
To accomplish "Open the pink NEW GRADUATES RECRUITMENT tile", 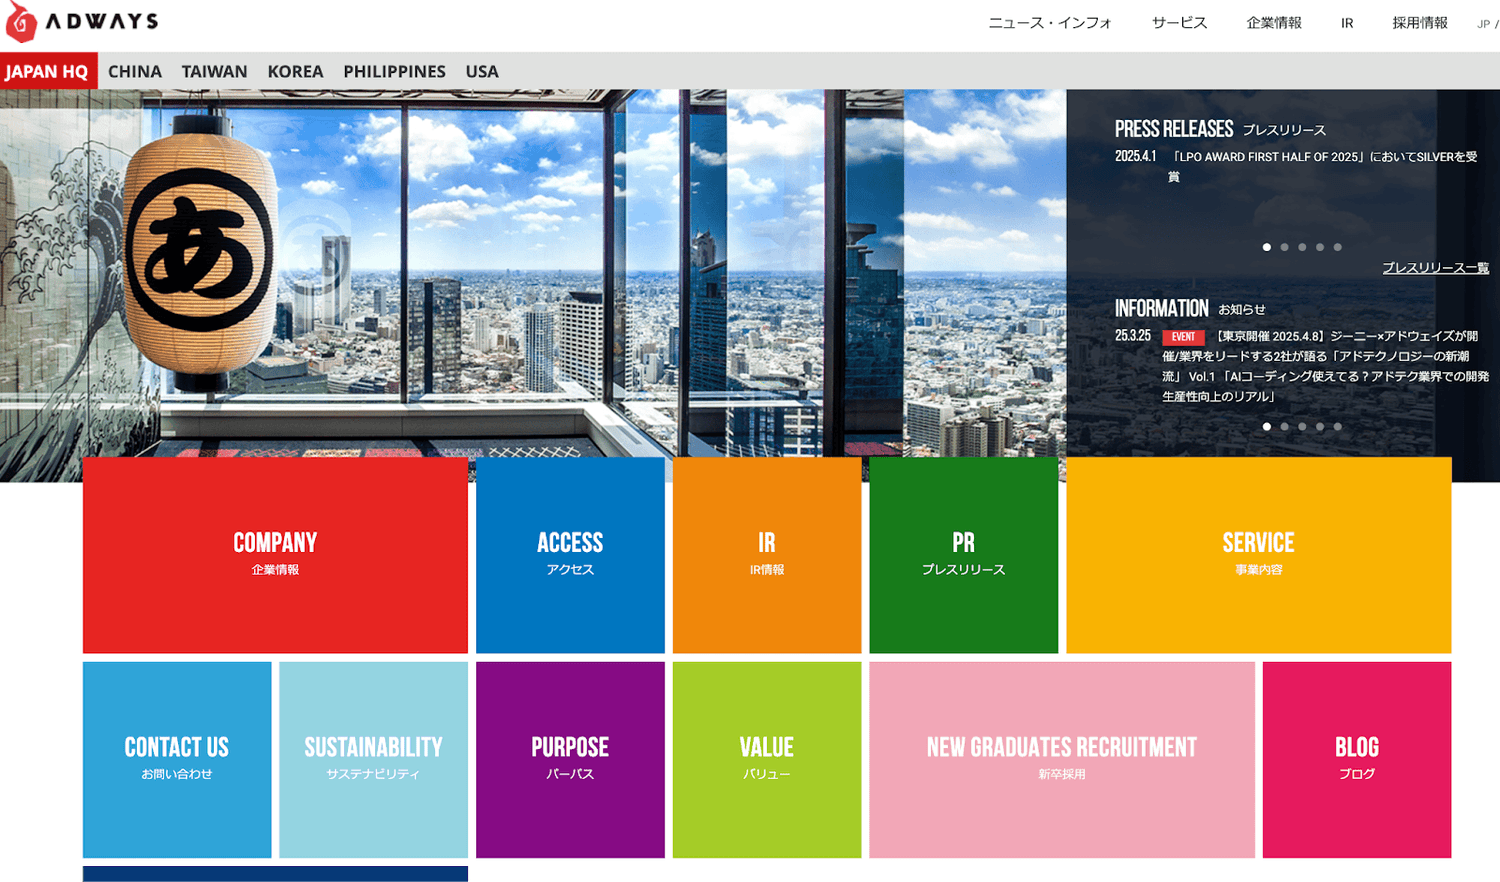I will tap(1061, 759).
